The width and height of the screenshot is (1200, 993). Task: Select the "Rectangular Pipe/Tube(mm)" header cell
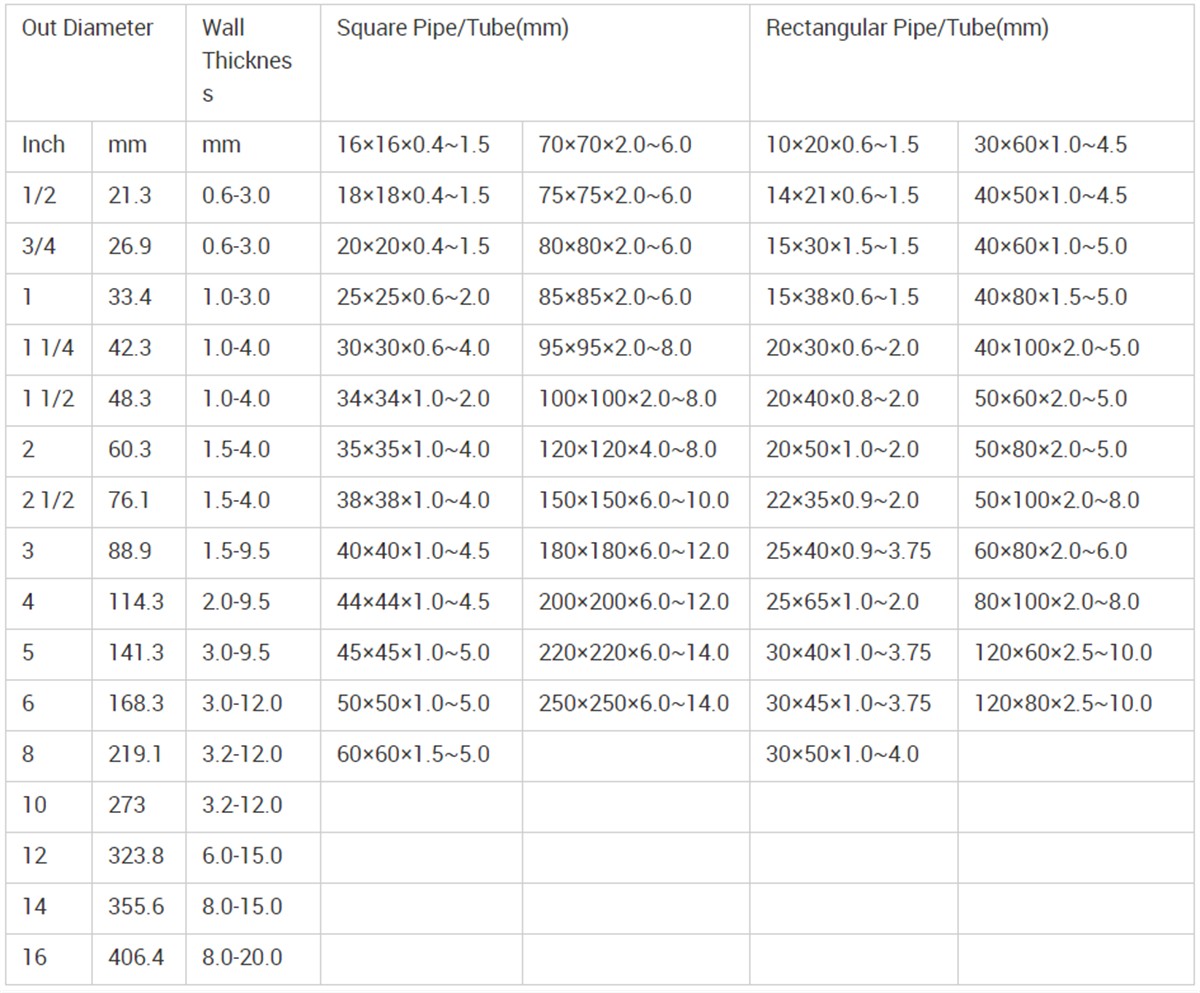tap(907, 28)
